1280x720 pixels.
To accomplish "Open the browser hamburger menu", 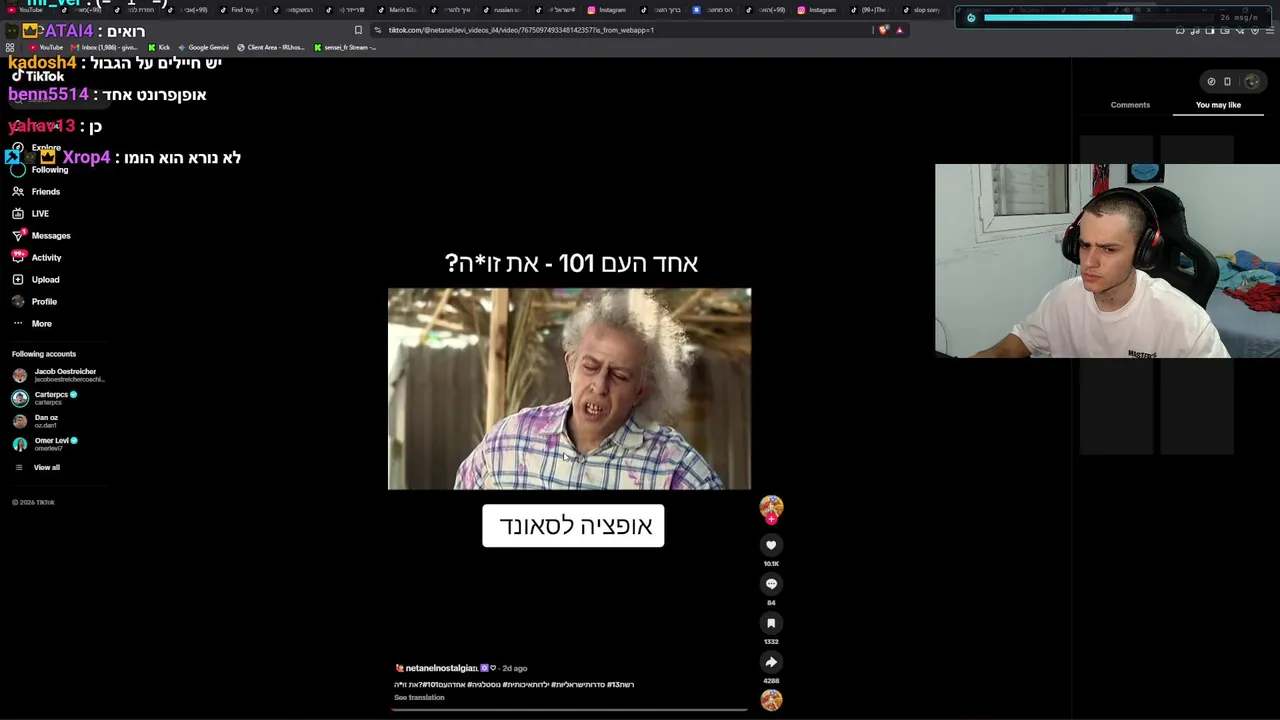I will click(x=1270, y=31).
